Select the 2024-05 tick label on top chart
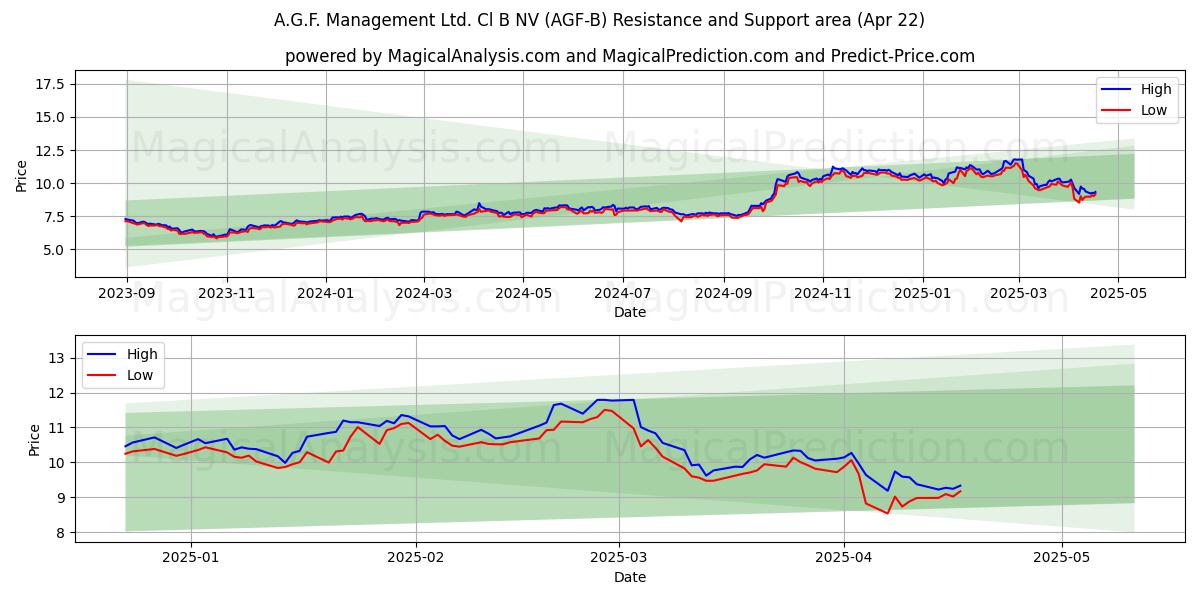Viewport: 1200px width, 600px height. (x=524, y=293)
